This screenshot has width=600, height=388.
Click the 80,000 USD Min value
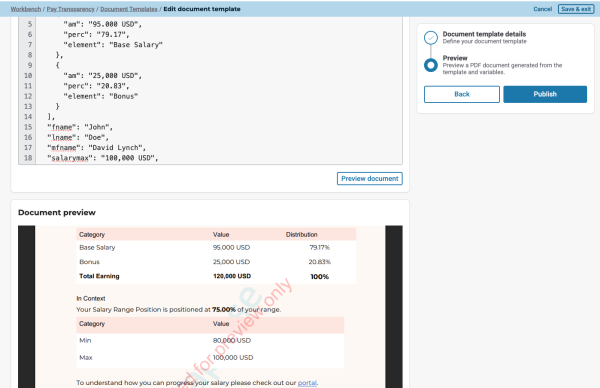pyautogui.click(x=232, y=341)
